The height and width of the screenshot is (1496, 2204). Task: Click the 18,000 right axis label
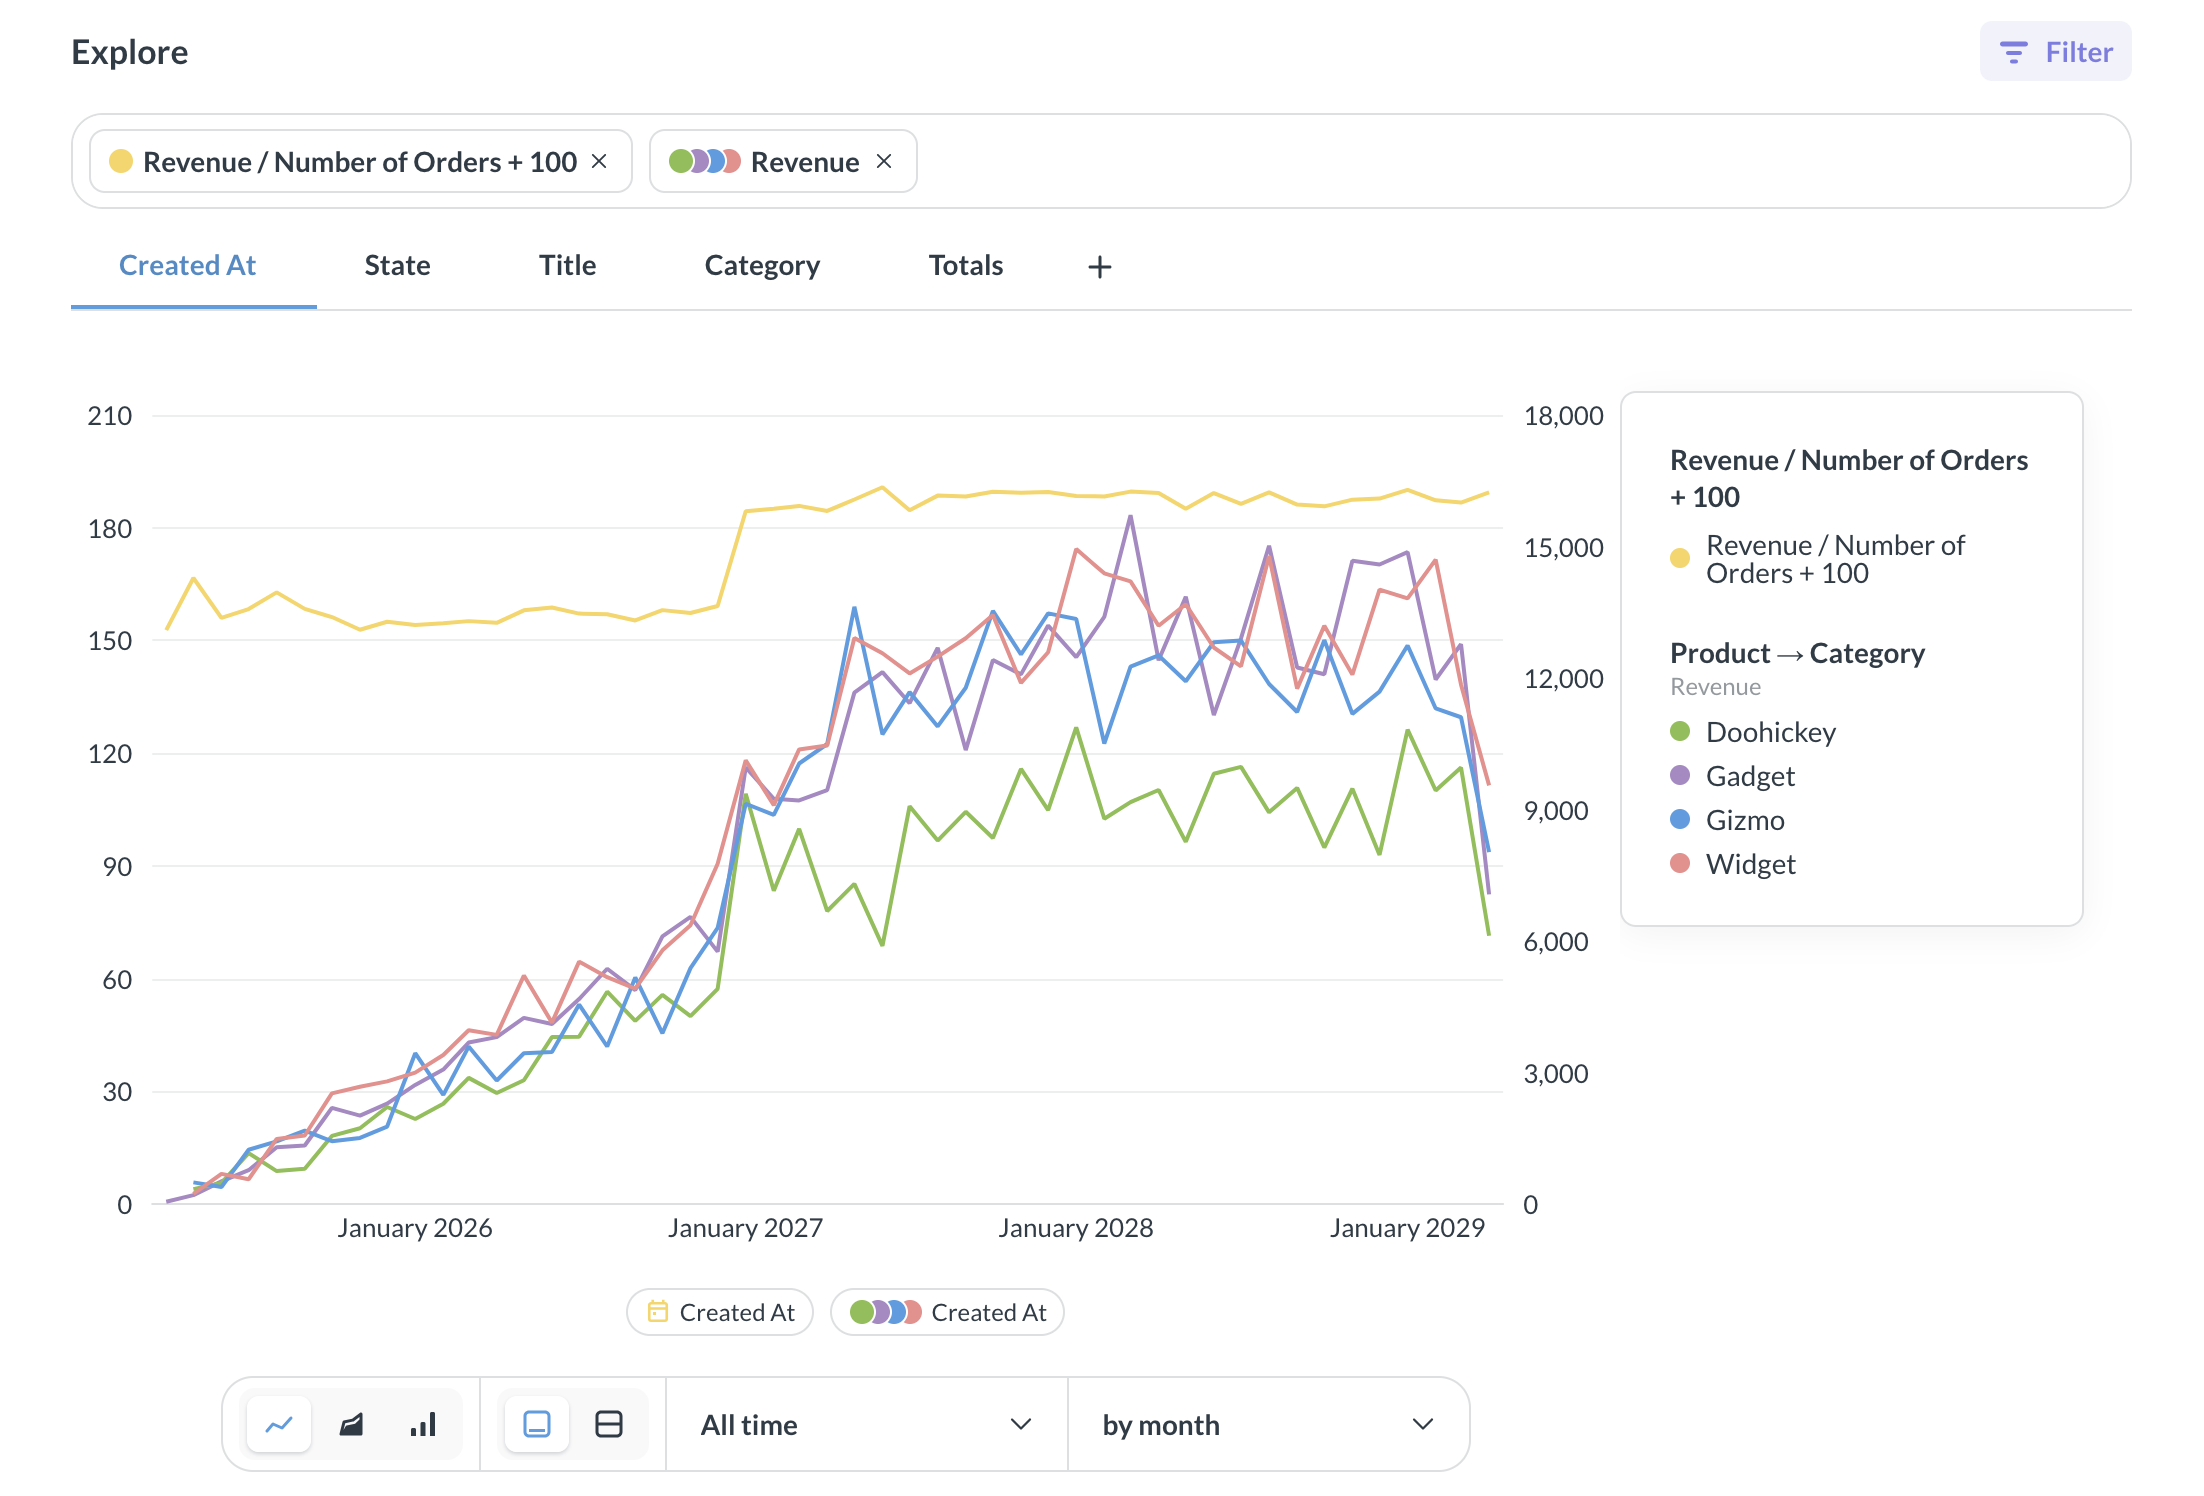tap(1563, 416)
